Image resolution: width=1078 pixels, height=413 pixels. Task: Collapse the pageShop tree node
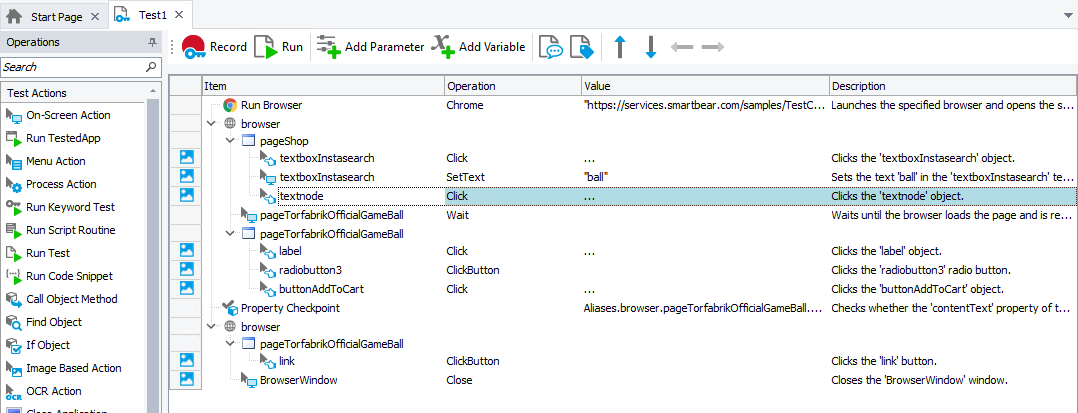pyautogui.click(x=229, y=141)
